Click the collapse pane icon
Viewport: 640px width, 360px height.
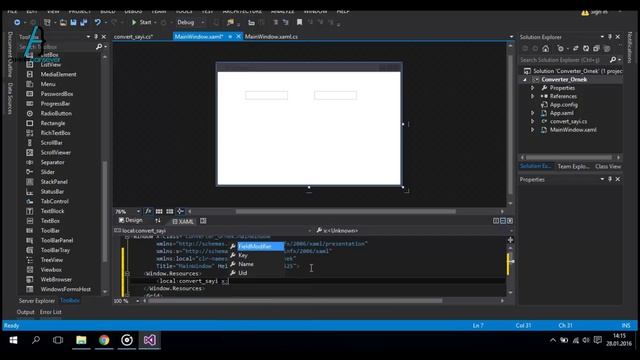pyautogui.click(x=510, y=221)
